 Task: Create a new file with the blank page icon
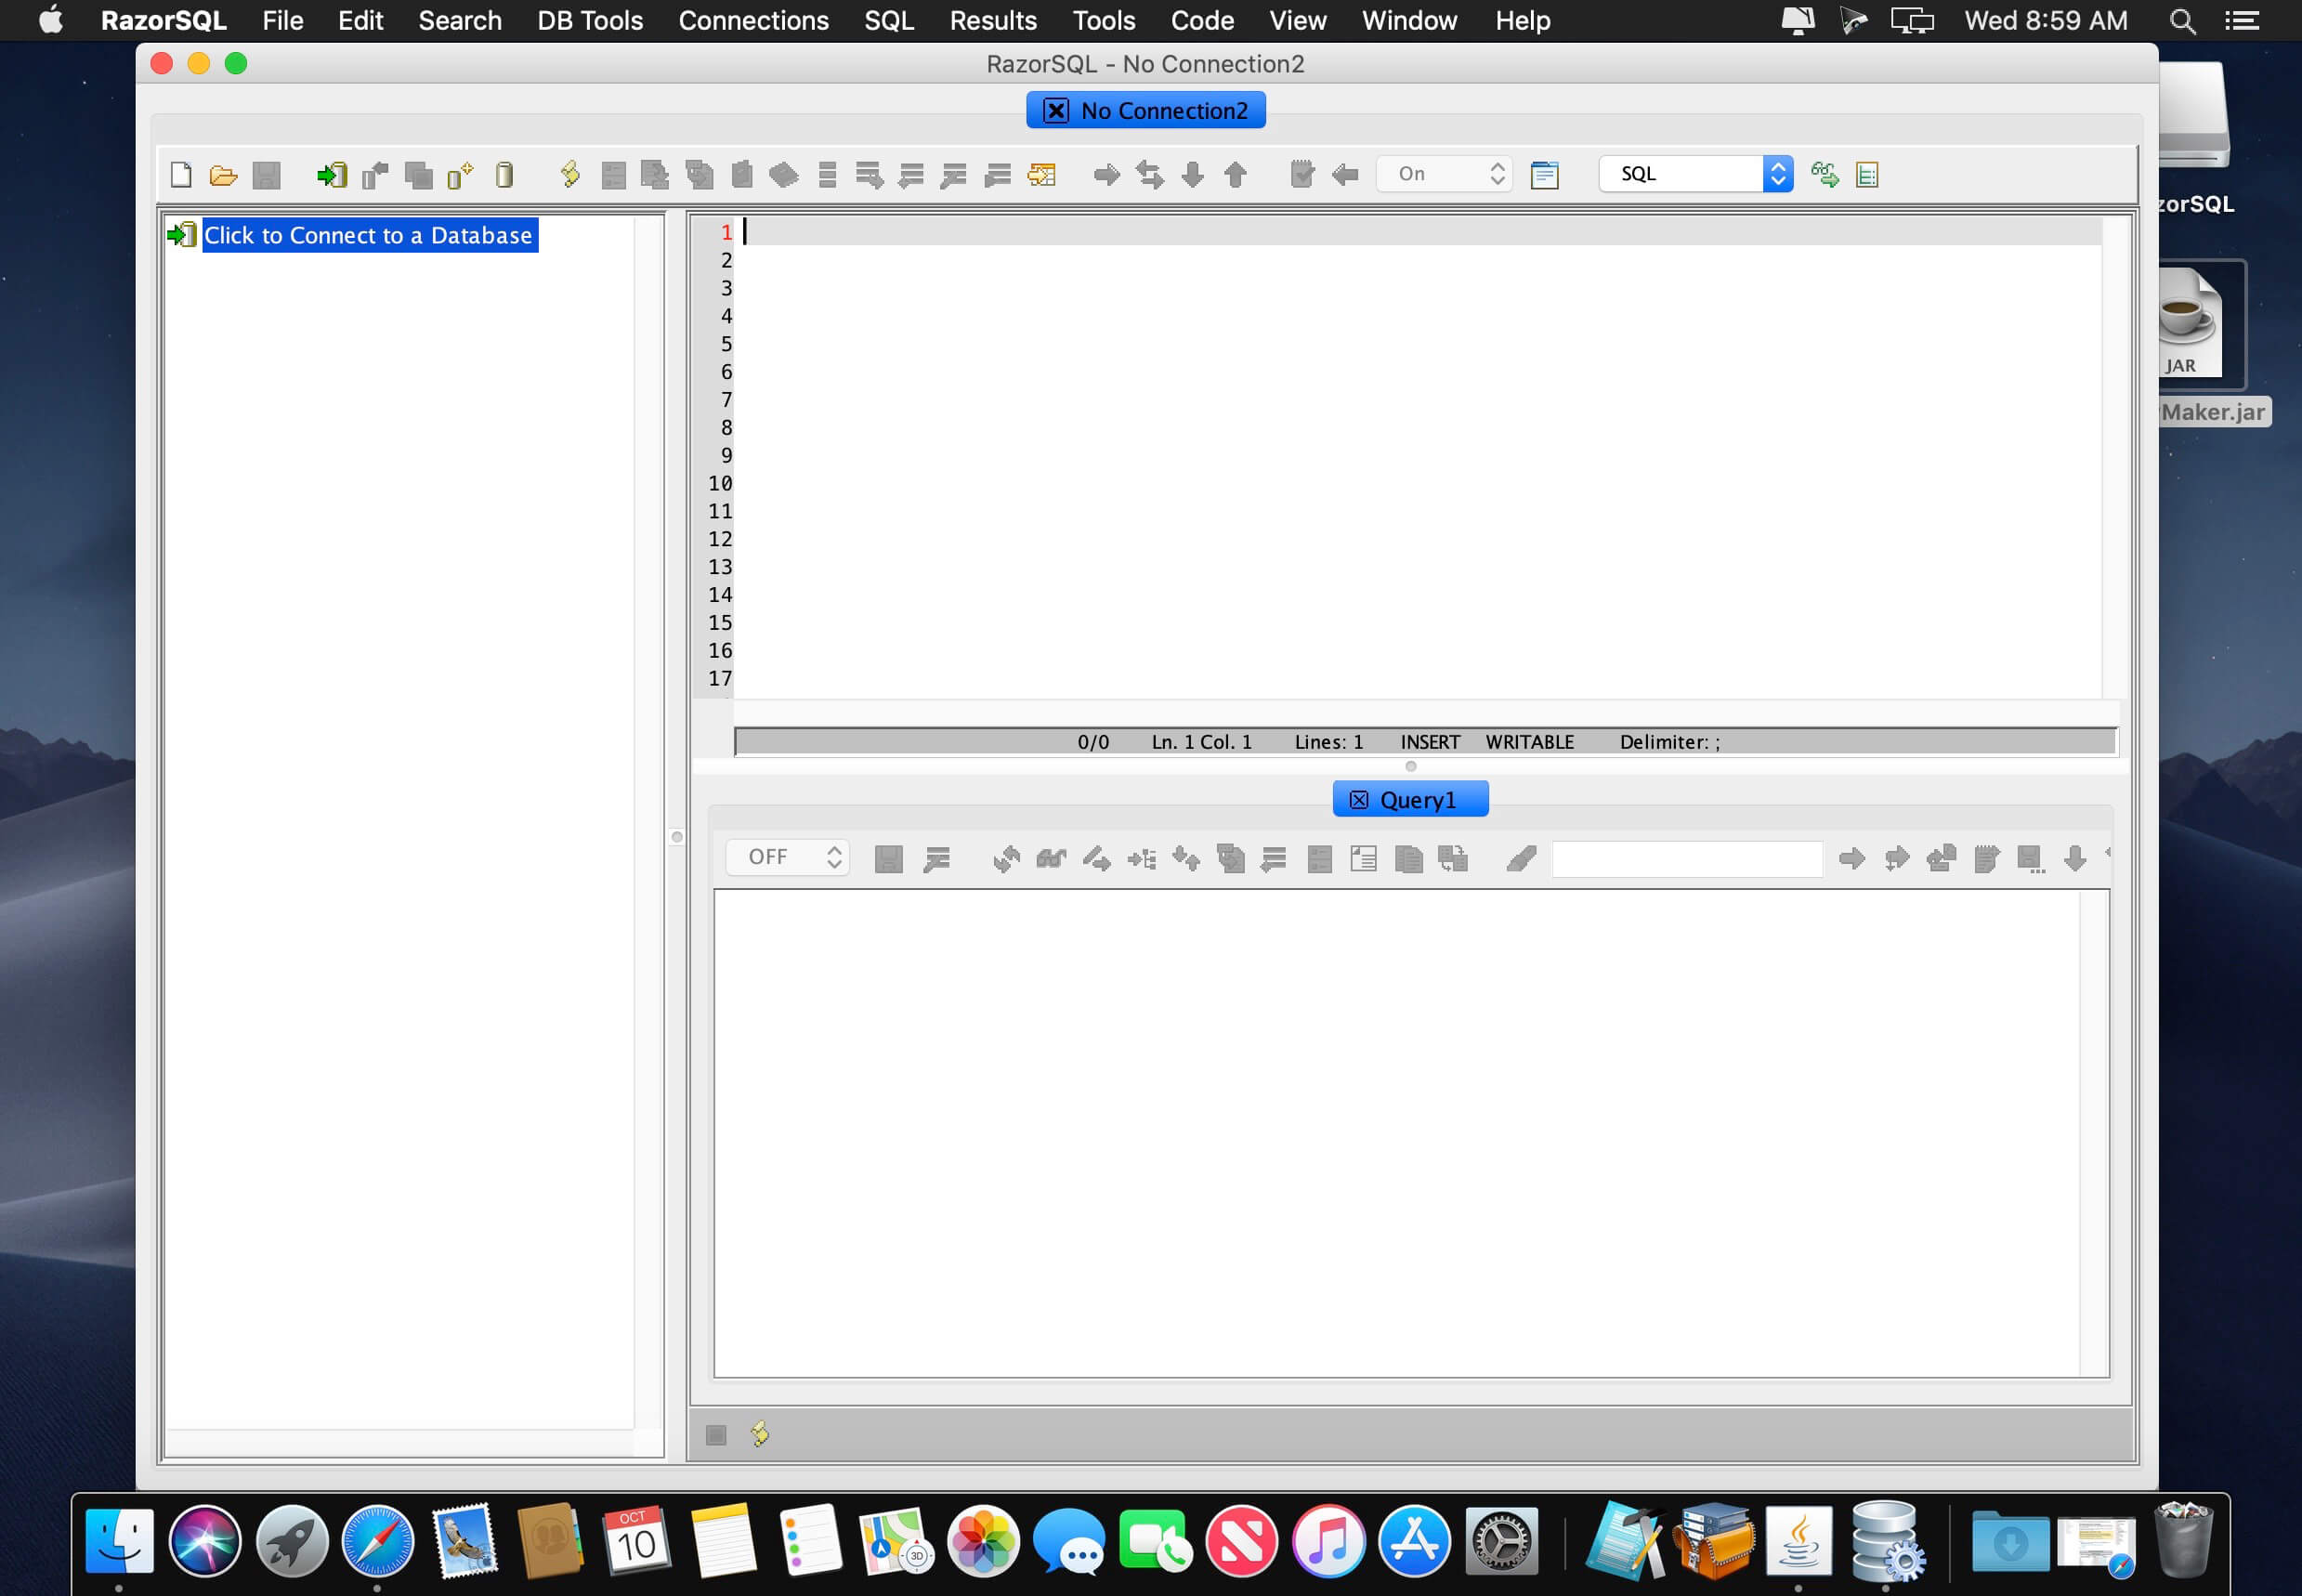point(181,175)
